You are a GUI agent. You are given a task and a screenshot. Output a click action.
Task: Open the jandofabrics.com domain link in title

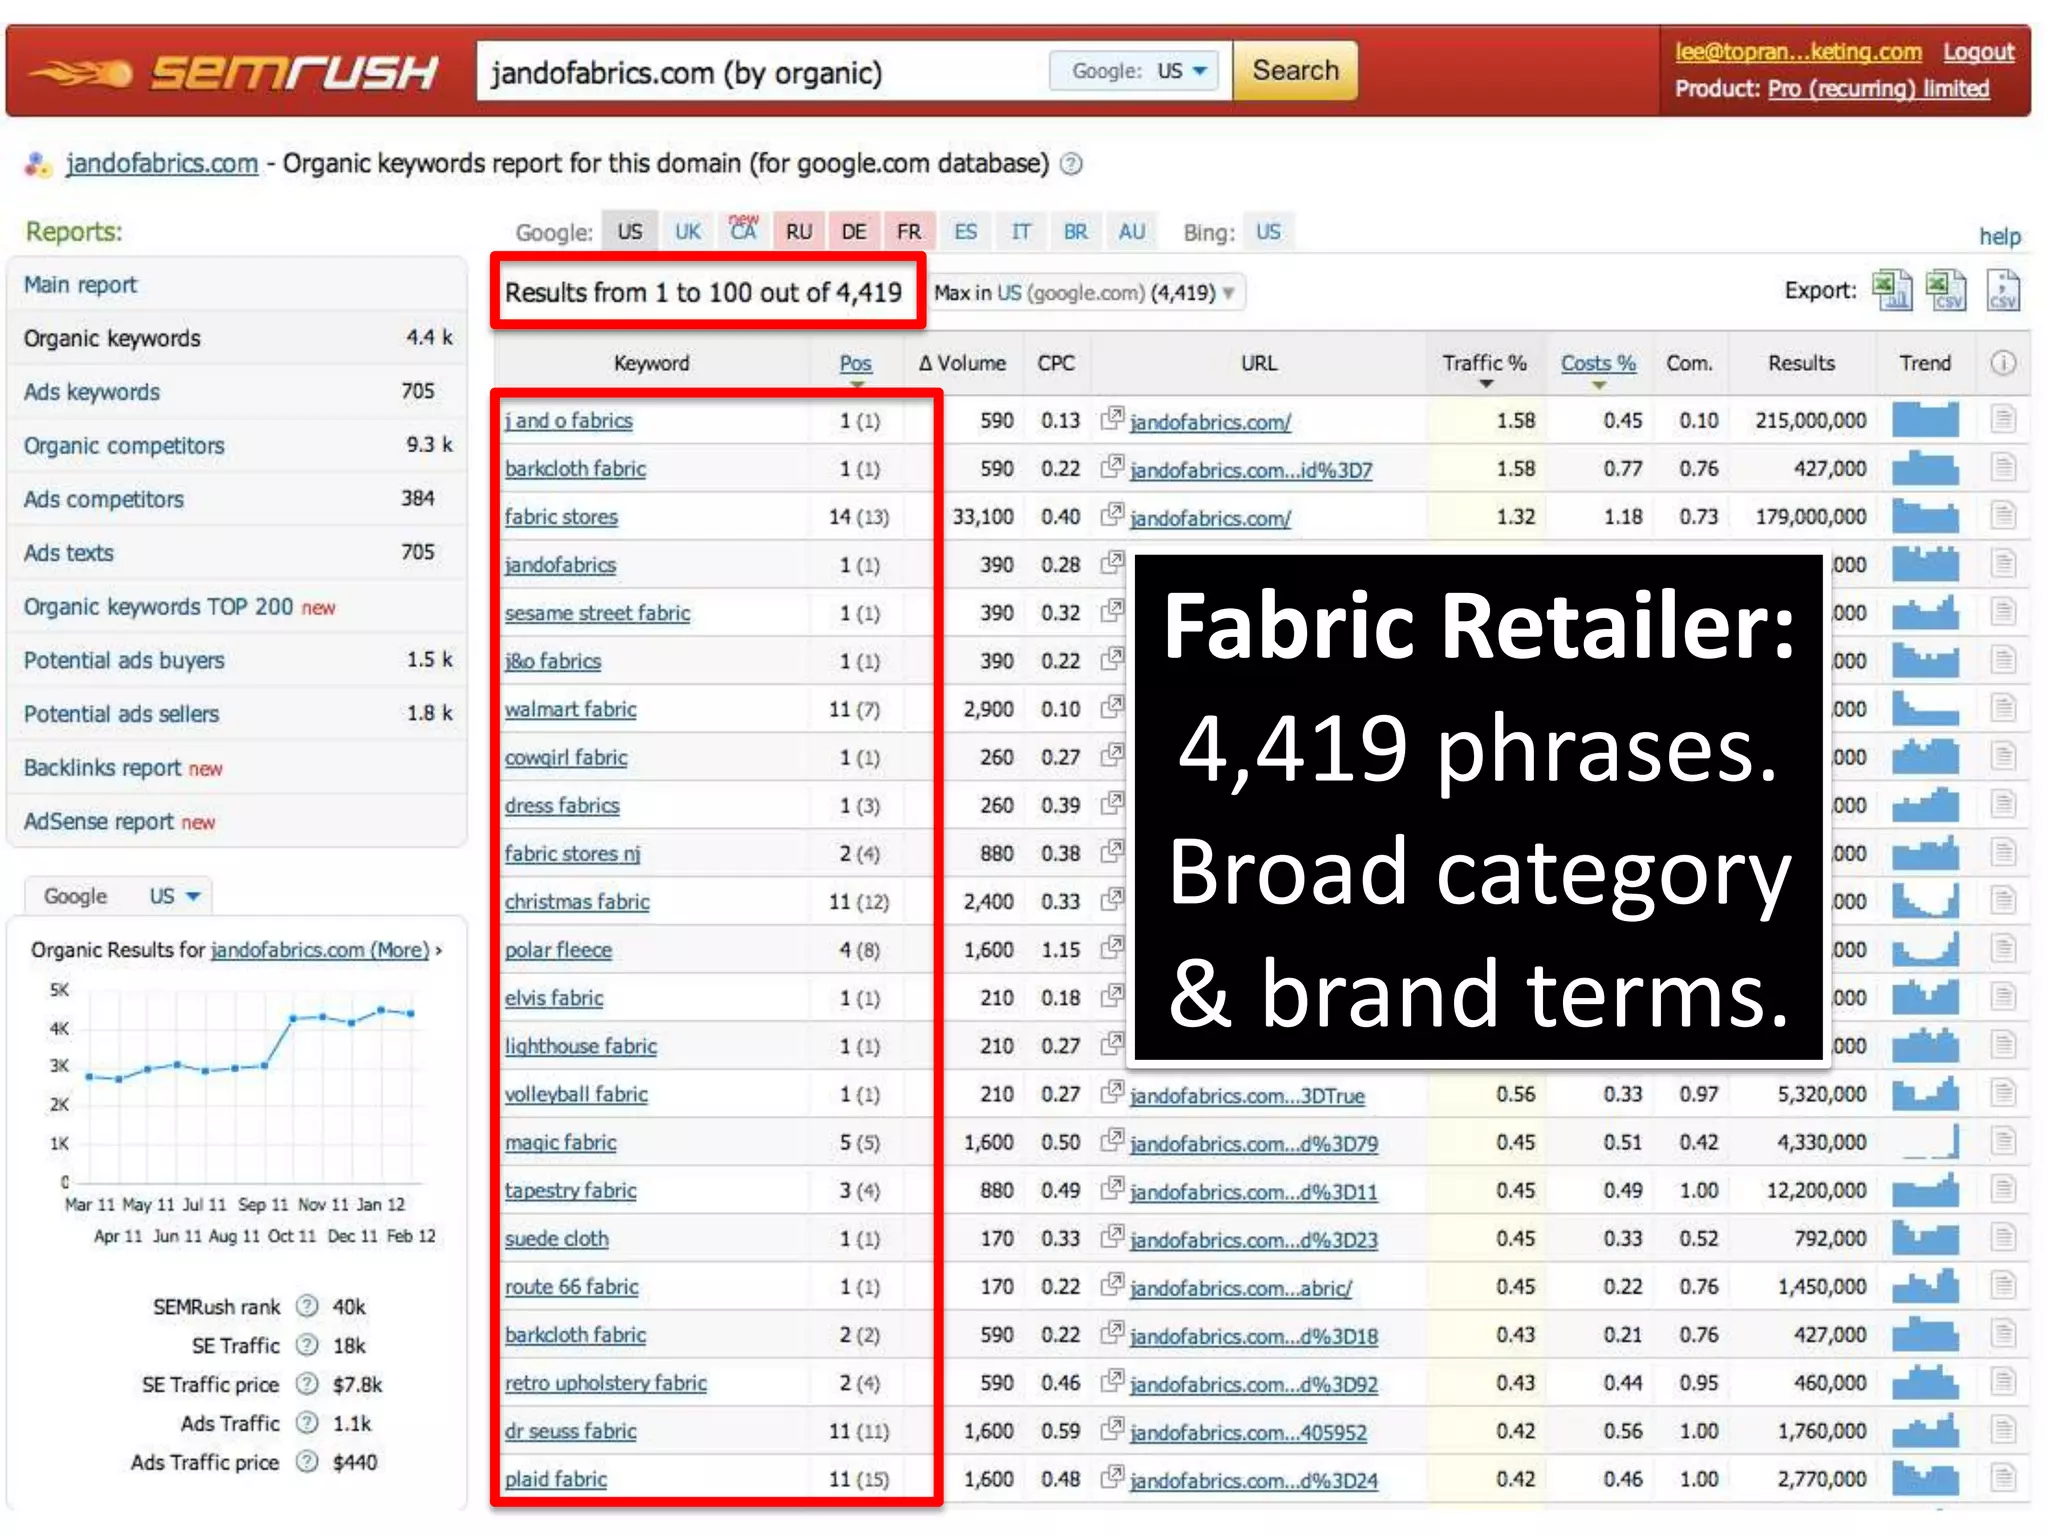click(x=162, y=163)
